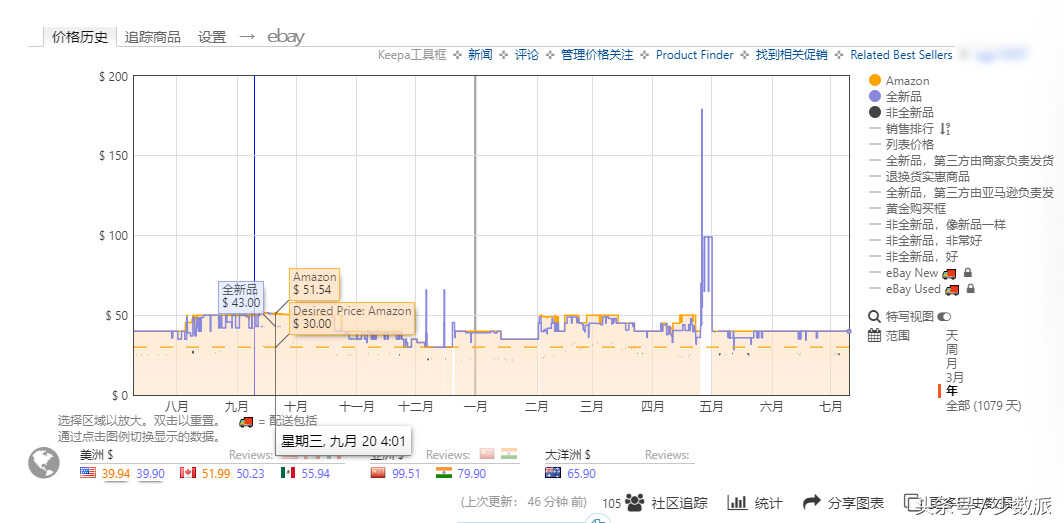Viewport: 1064px width, 523px height.
Task: Enable the 特写视图 close-up switch
Action: [944, 317]
